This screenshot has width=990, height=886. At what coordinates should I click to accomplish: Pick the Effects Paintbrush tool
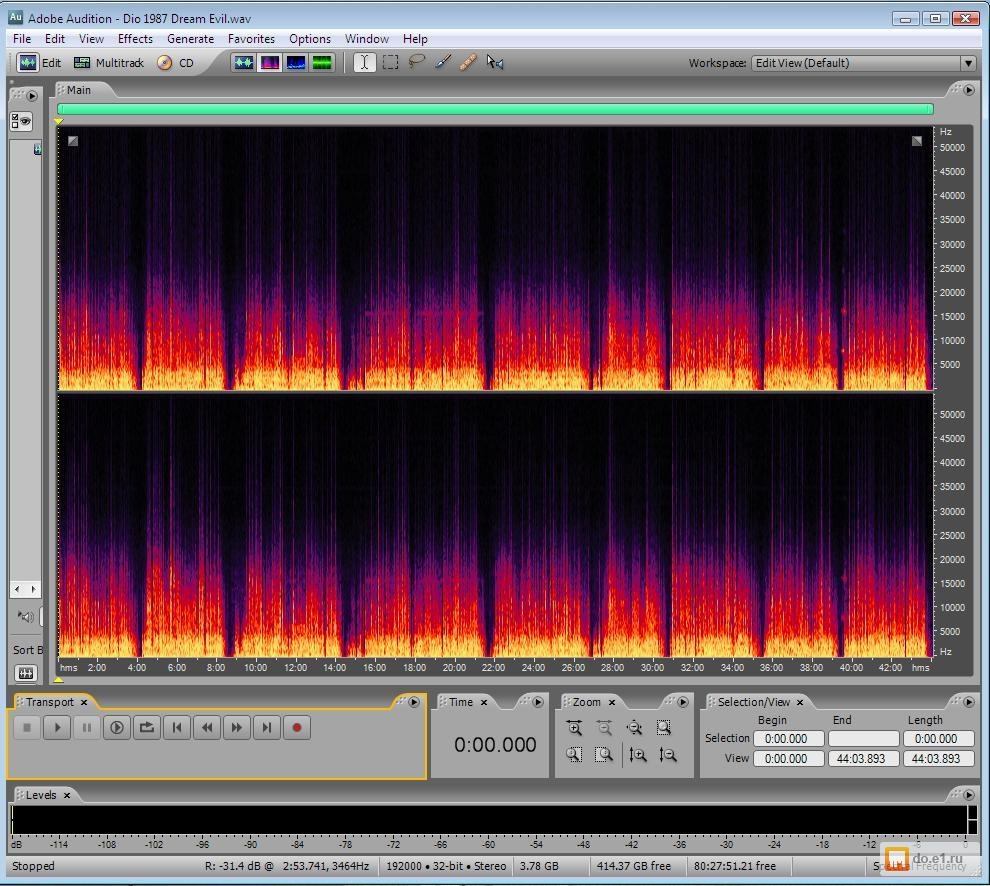tap(442, 63)
